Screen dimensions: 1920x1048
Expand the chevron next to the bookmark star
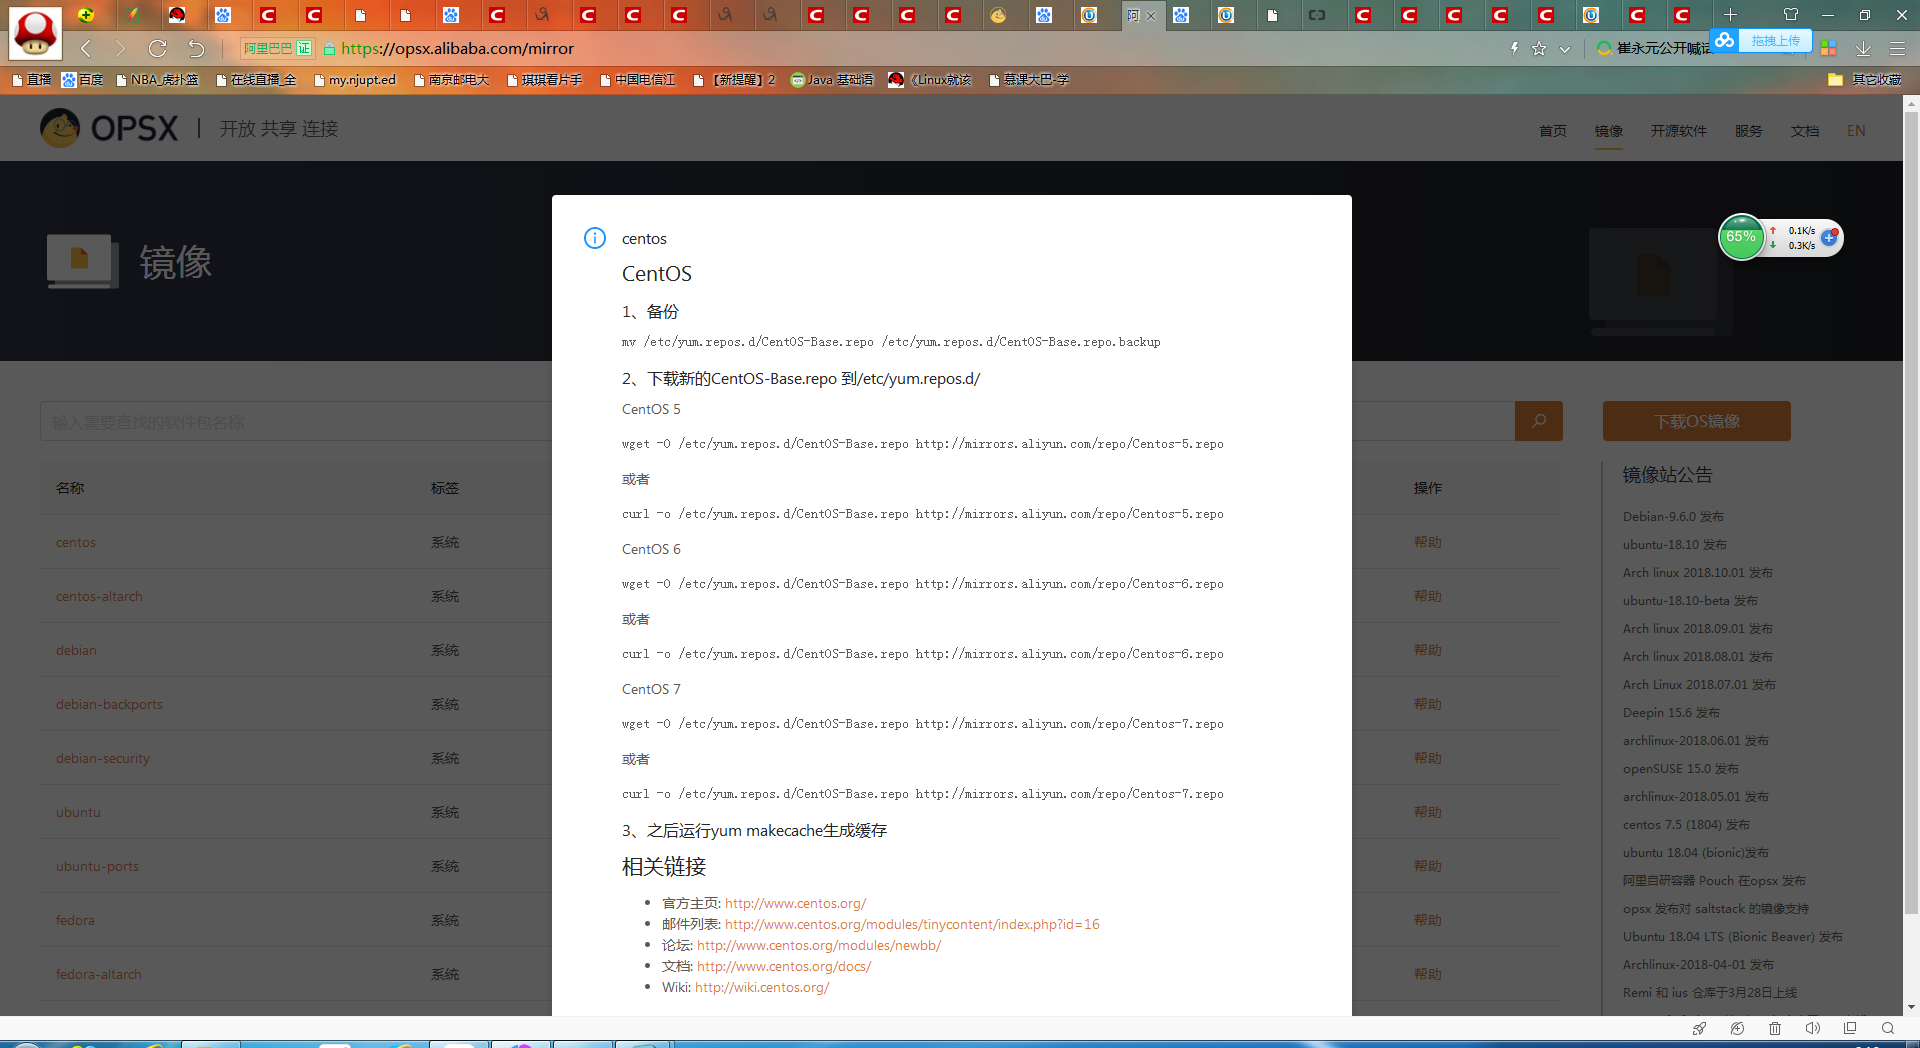(x=1562, y=47)
